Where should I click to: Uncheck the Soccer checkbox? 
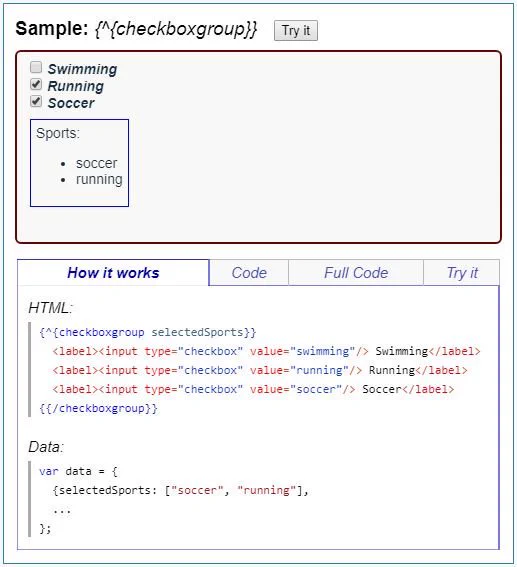tap(36, 101)
